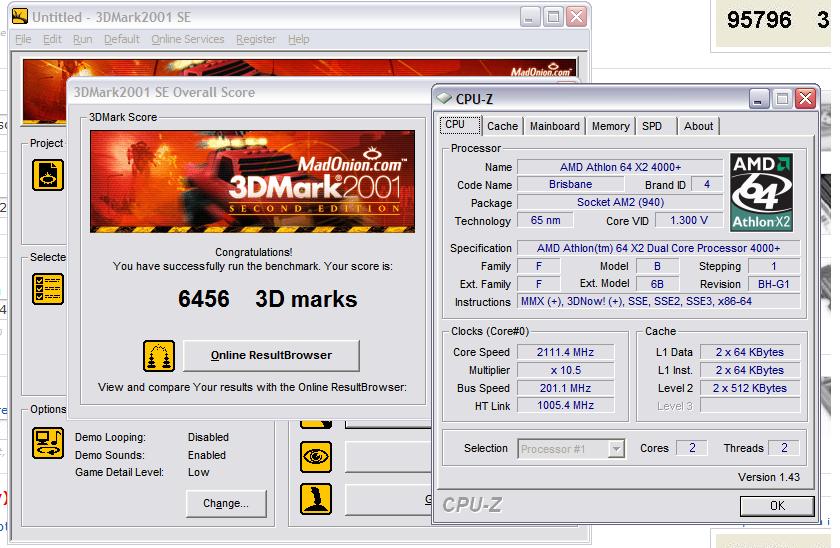Click the Multiplier value x 10.5

pyautogui.click(x=565, y=370)
